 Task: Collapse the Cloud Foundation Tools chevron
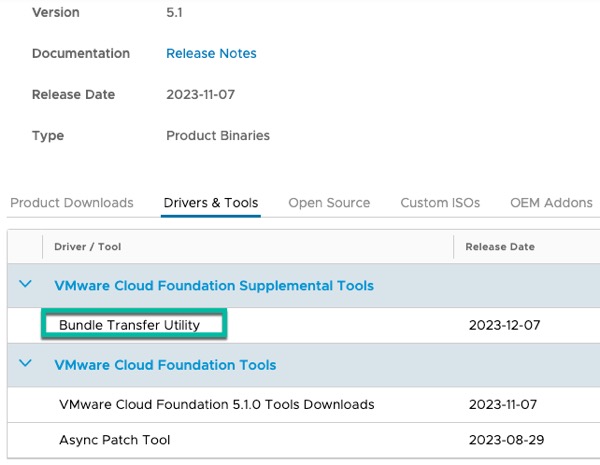point(25,365)
